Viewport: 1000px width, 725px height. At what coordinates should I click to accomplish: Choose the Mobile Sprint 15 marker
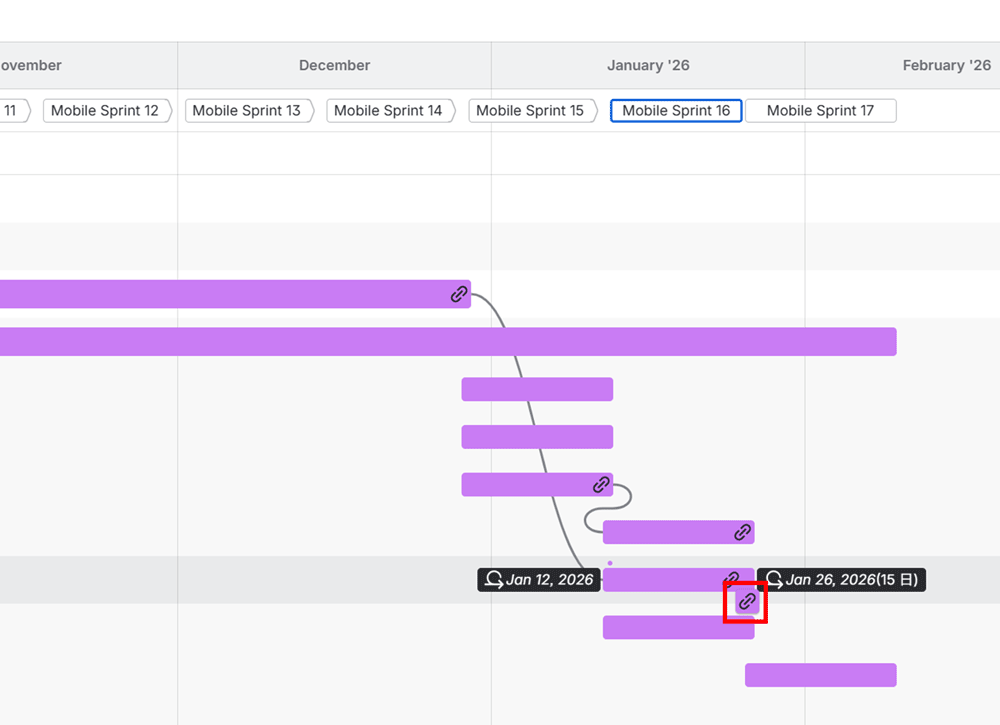point(530,111)
